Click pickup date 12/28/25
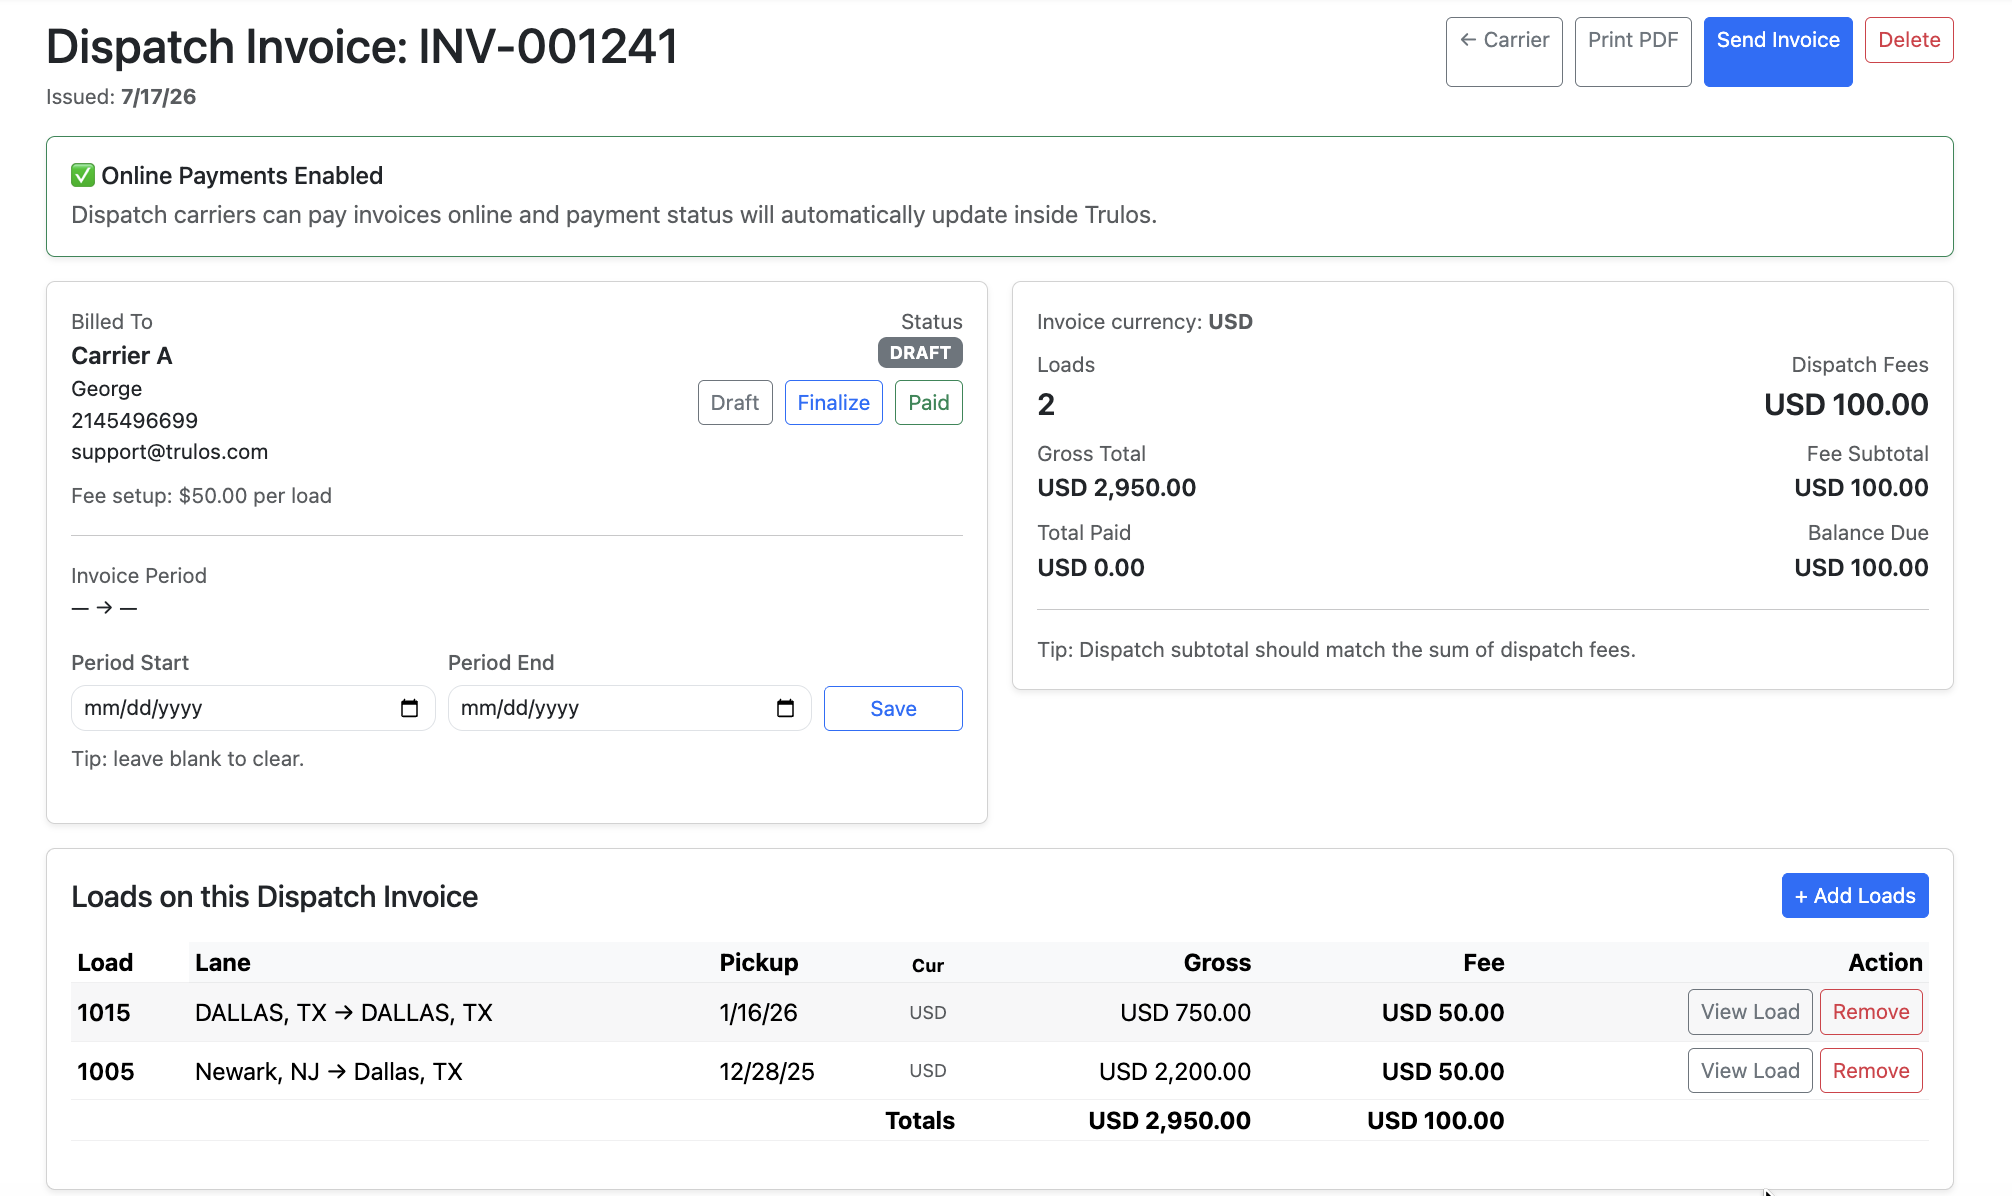Image resolution: width=2012 pixels, height=1196 pixels. pyautogui.click(x=767, y=1072)
